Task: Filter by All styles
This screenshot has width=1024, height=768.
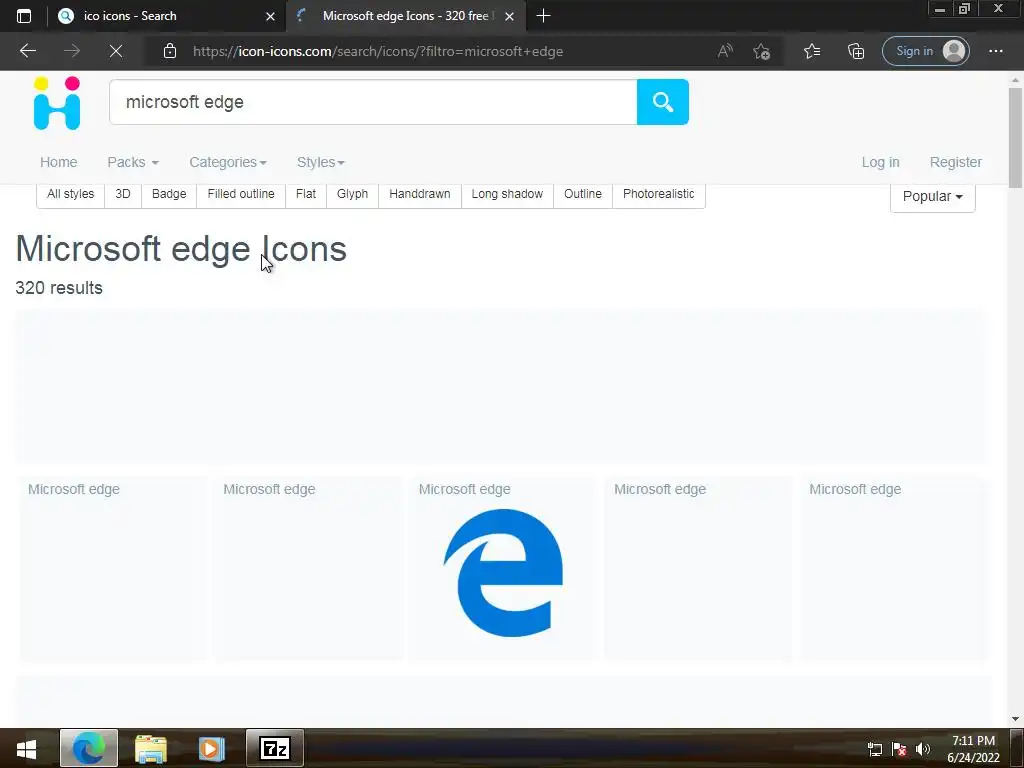Action: pos(71,194)
